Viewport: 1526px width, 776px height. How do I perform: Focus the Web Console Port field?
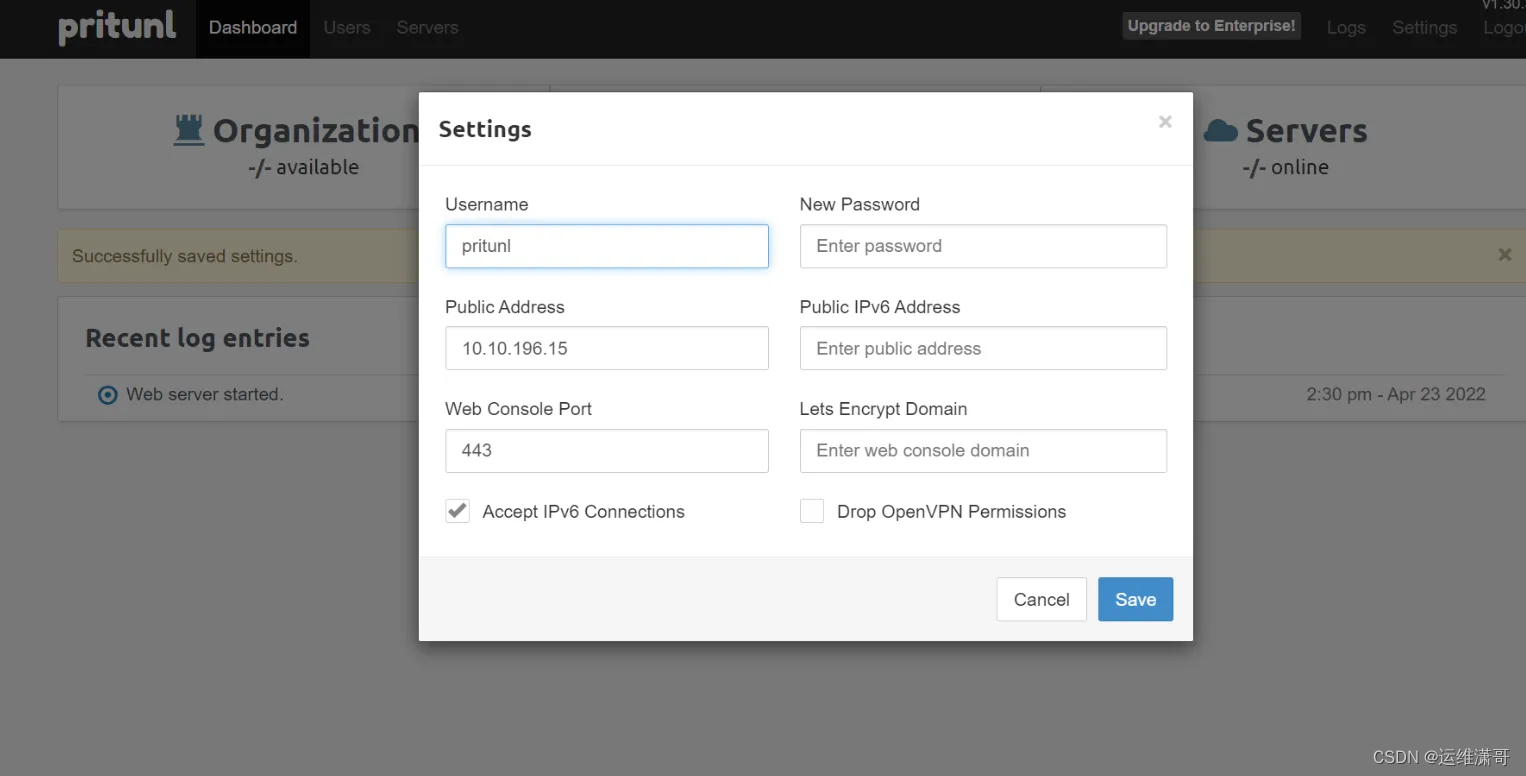point(607,451)
